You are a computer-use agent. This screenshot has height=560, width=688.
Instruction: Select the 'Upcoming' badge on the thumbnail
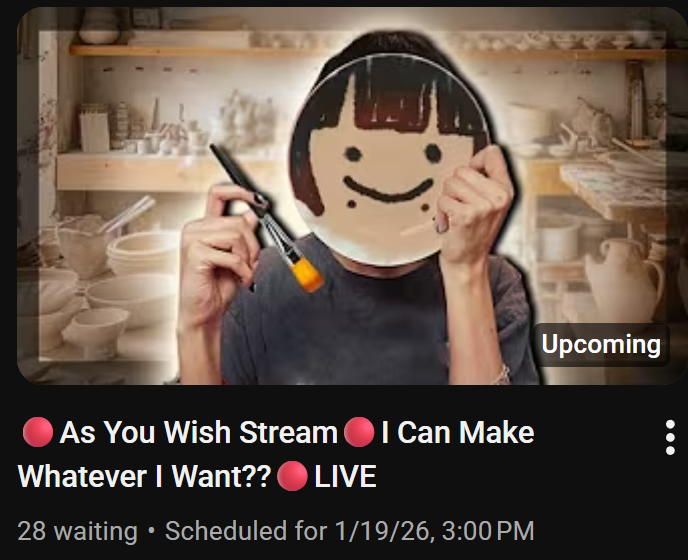tap(601, 345)
